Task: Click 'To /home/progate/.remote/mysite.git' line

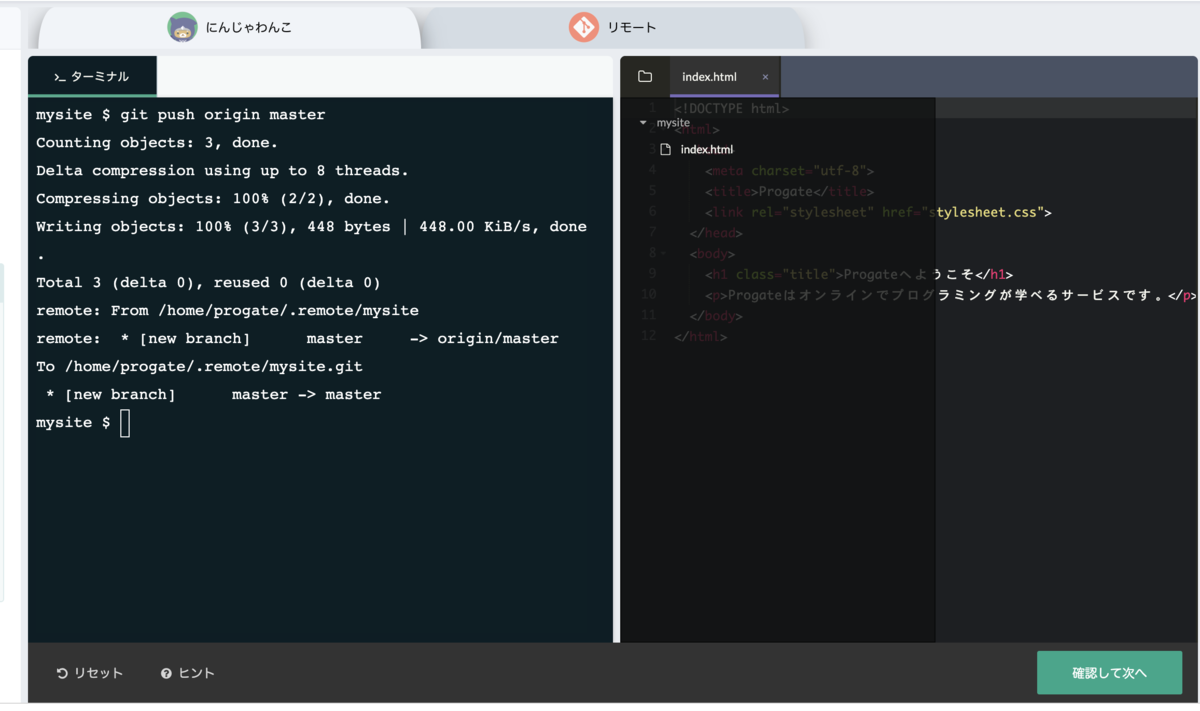Action: [x=199, y=367]
